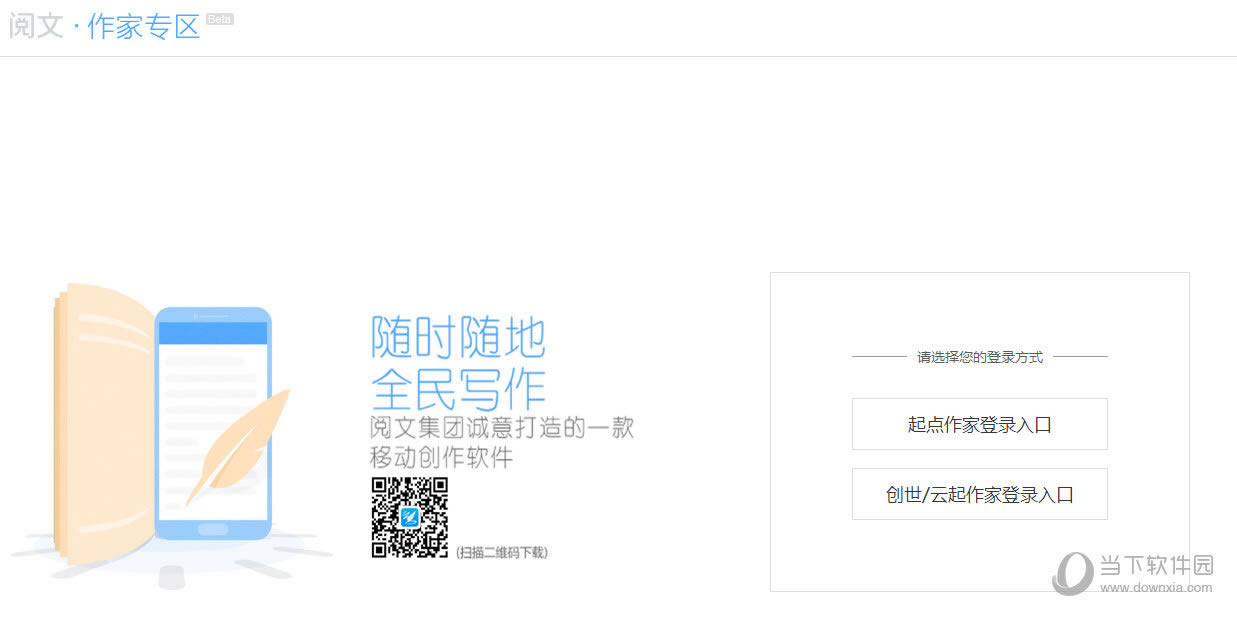Click the Beta badge beside the logo
The width and height of the screenshot is (1237, 617).
coord(219,18)
